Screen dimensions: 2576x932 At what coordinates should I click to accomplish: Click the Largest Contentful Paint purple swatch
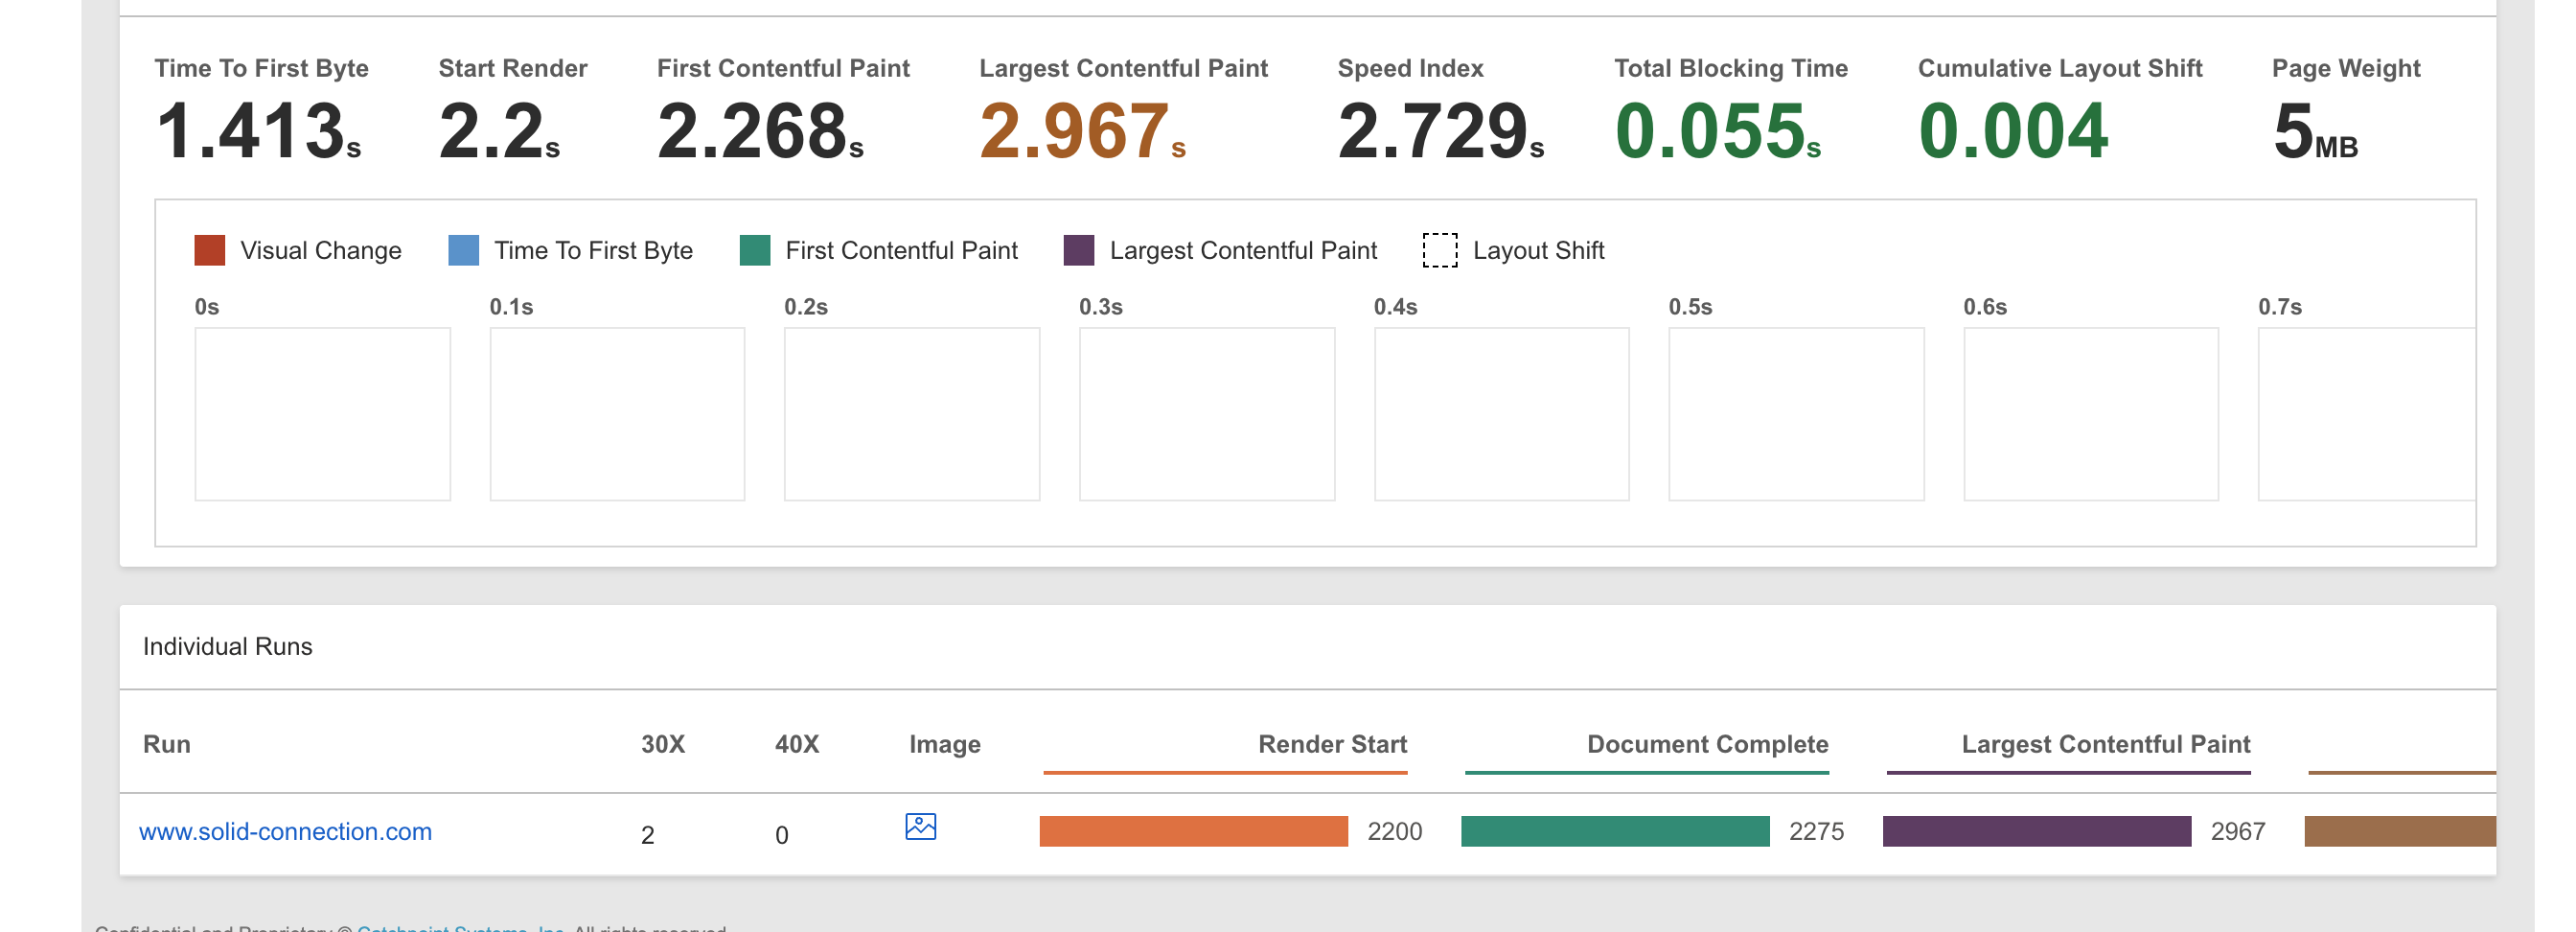point(1078,250)
